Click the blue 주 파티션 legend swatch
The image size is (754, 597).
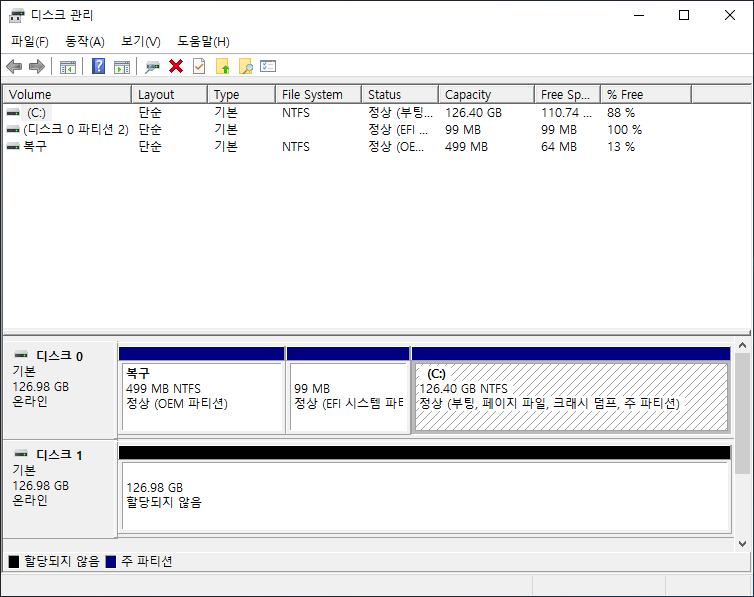click(x=111, y=561)
